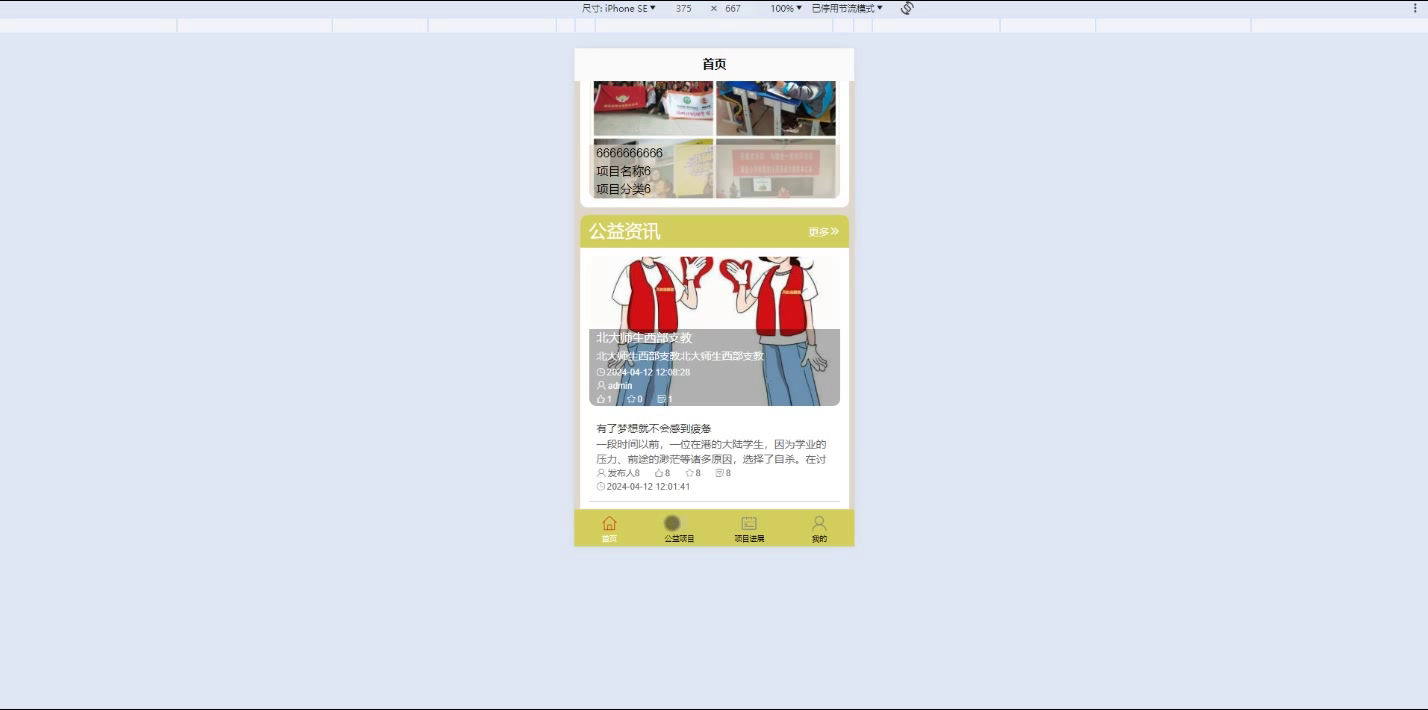Image resolution: width=1428 pixels, height=710 pixels.
Task: Click the clock icon before 2024-04-12 12:08:28
Action: [x=601, y=372]
